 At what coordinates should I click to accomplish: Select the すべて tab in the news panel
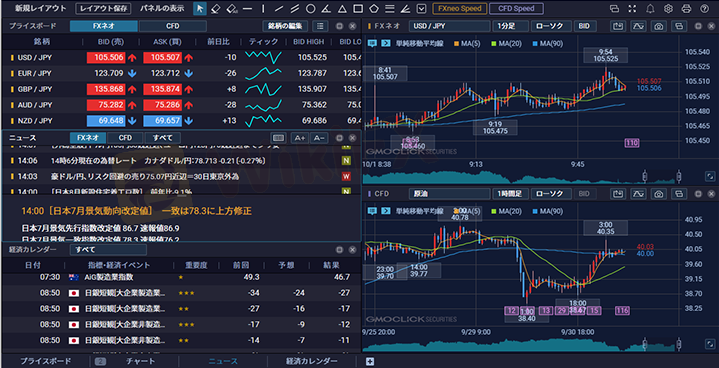(x=162, y=138)
